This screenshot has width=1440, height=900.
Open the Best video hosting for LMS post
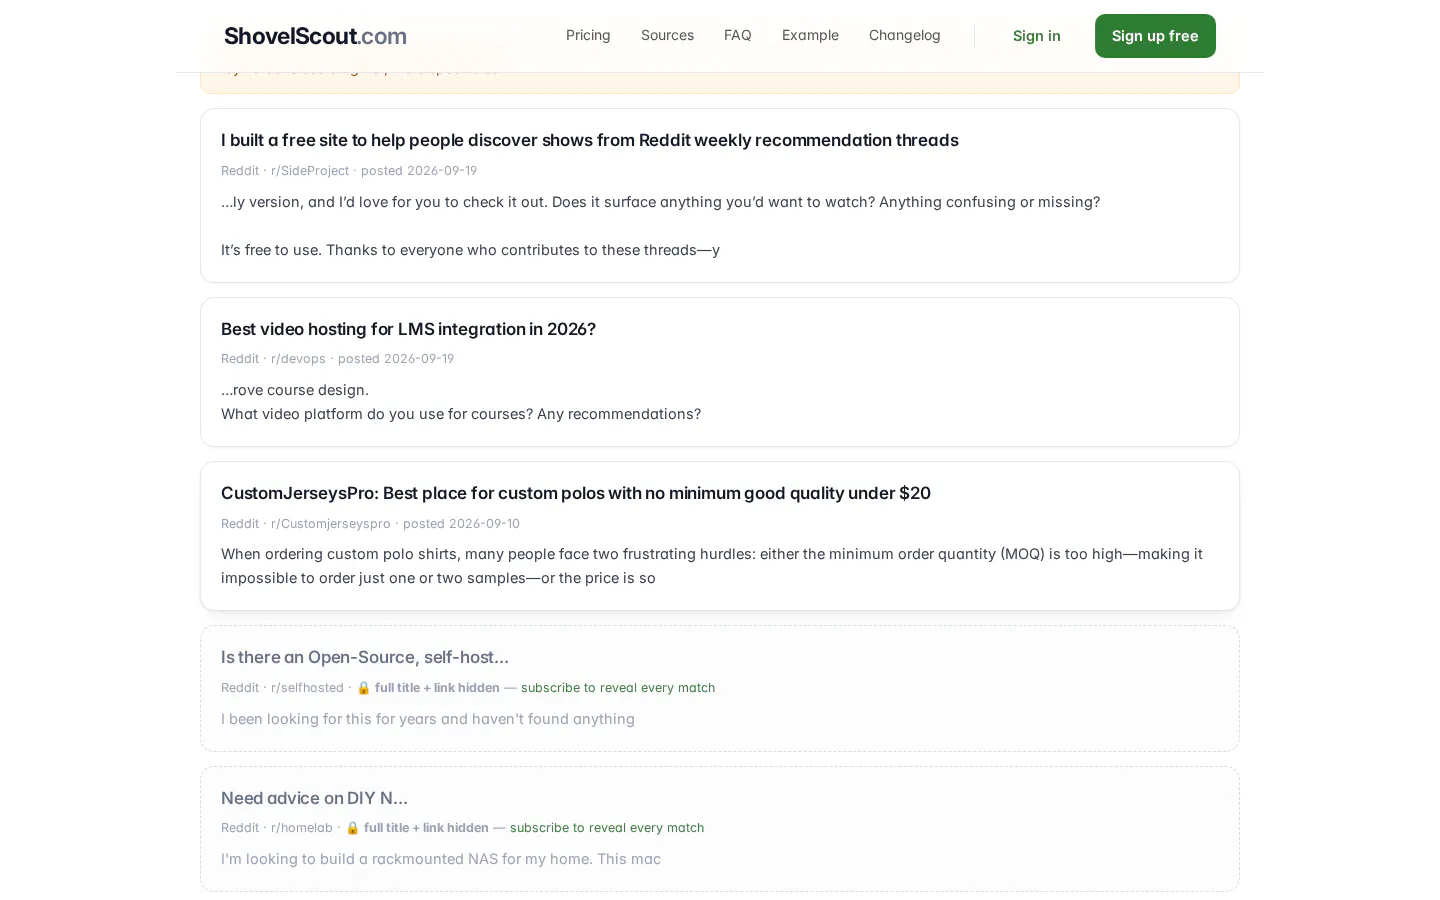pos(408,329)
